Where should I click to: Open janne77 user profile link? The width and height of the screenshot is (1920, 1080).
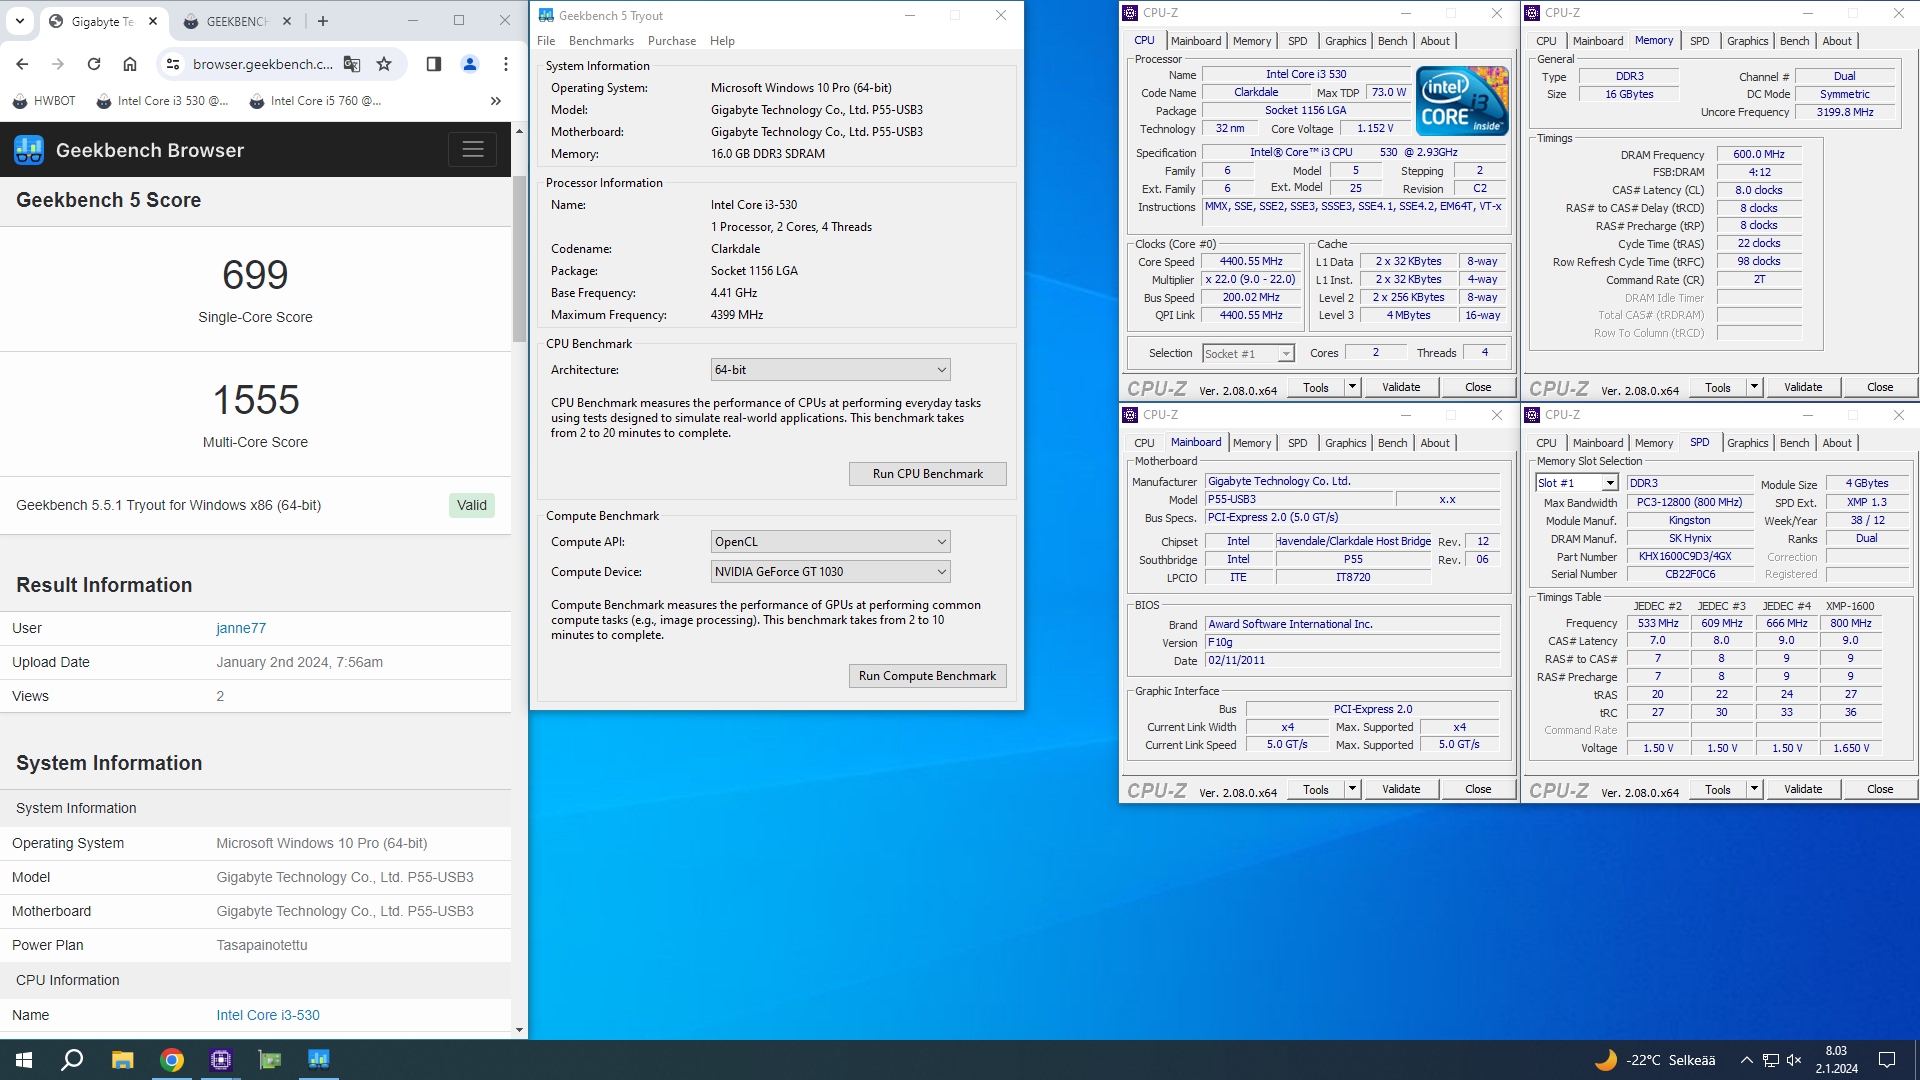[x=241, y=628]
